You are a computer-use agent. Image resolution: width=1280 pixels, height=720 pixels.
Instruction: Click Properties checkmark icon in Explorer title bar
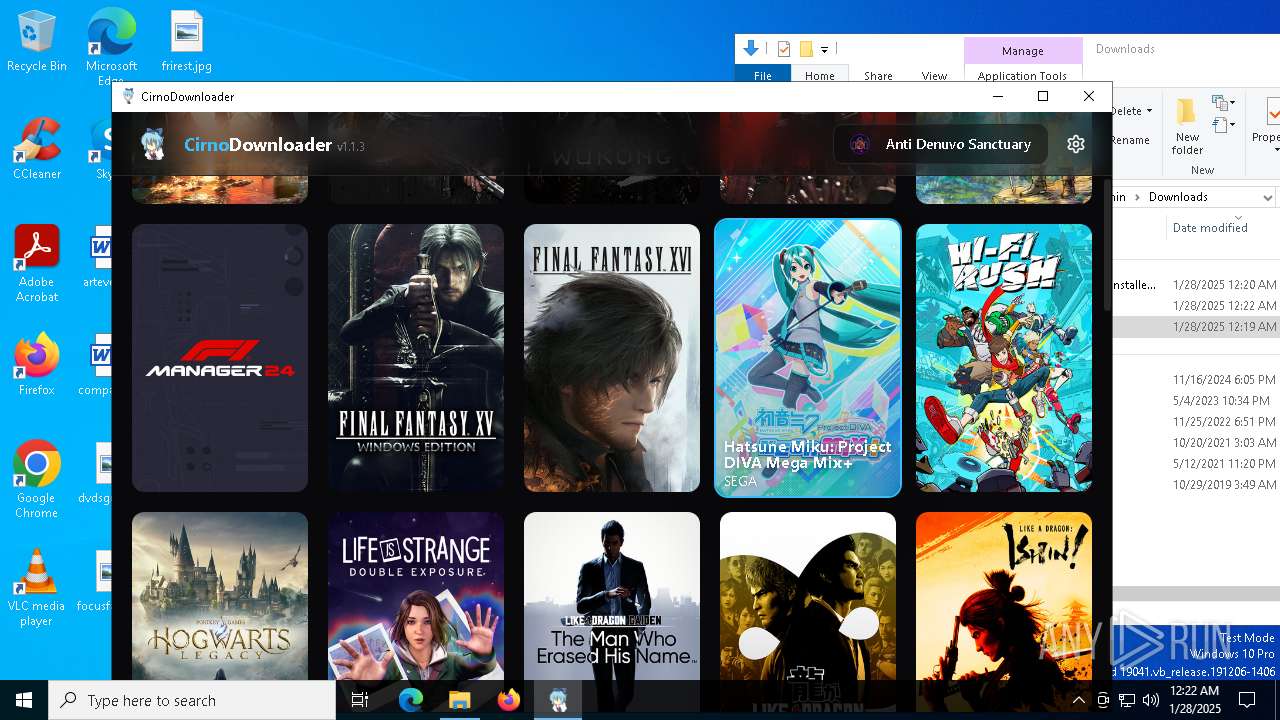pyautogui.click(x=784, y=49)
